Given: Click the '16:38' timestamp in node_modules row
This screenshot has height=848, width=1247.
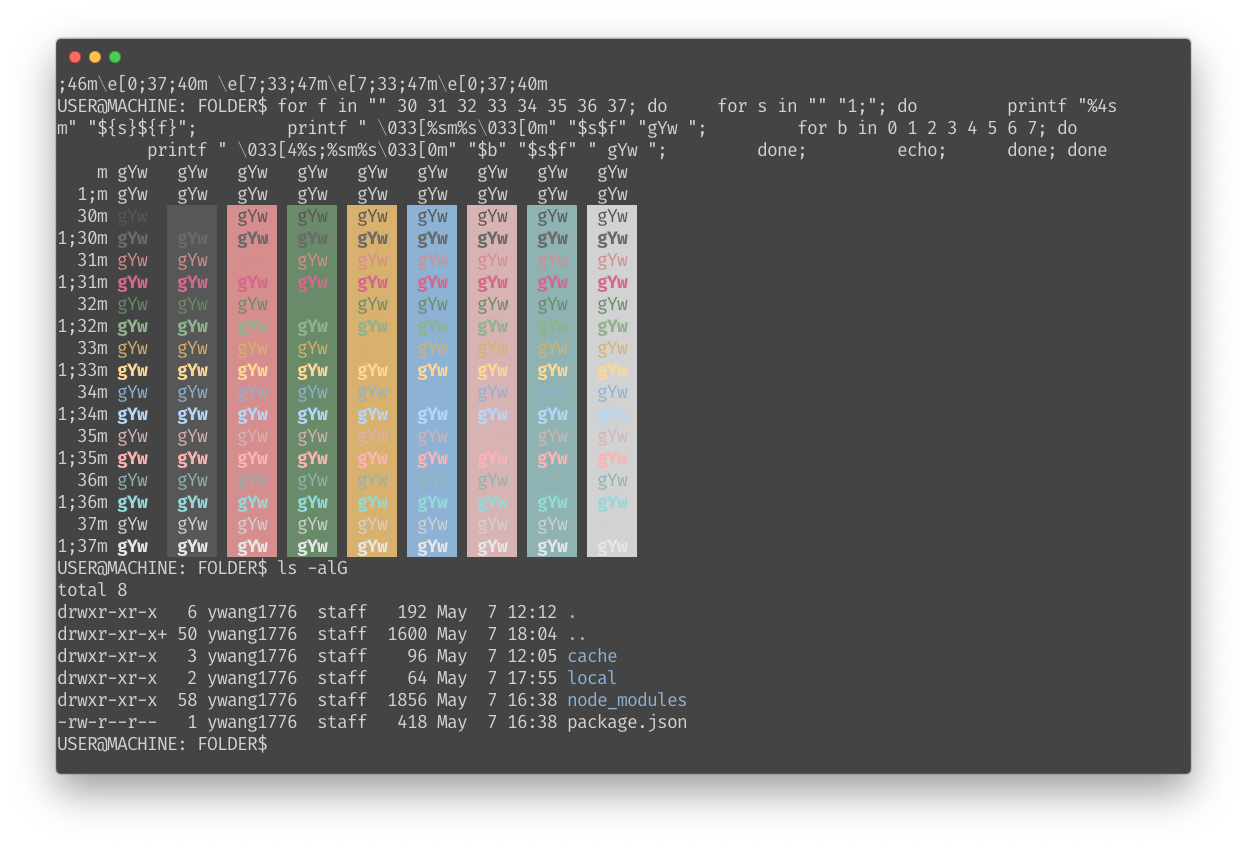Looking at the screenshot, I should (532, 700).
